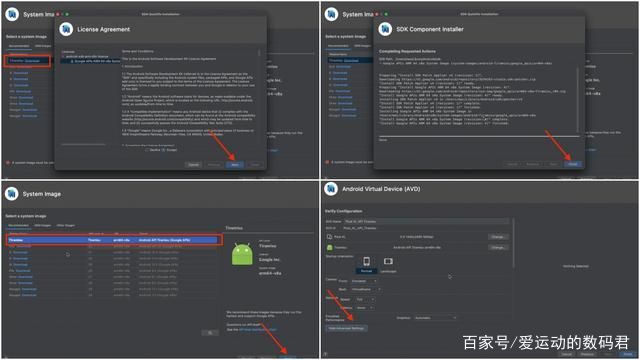Click the green Android system image icon in AVD

click(329, 247)
